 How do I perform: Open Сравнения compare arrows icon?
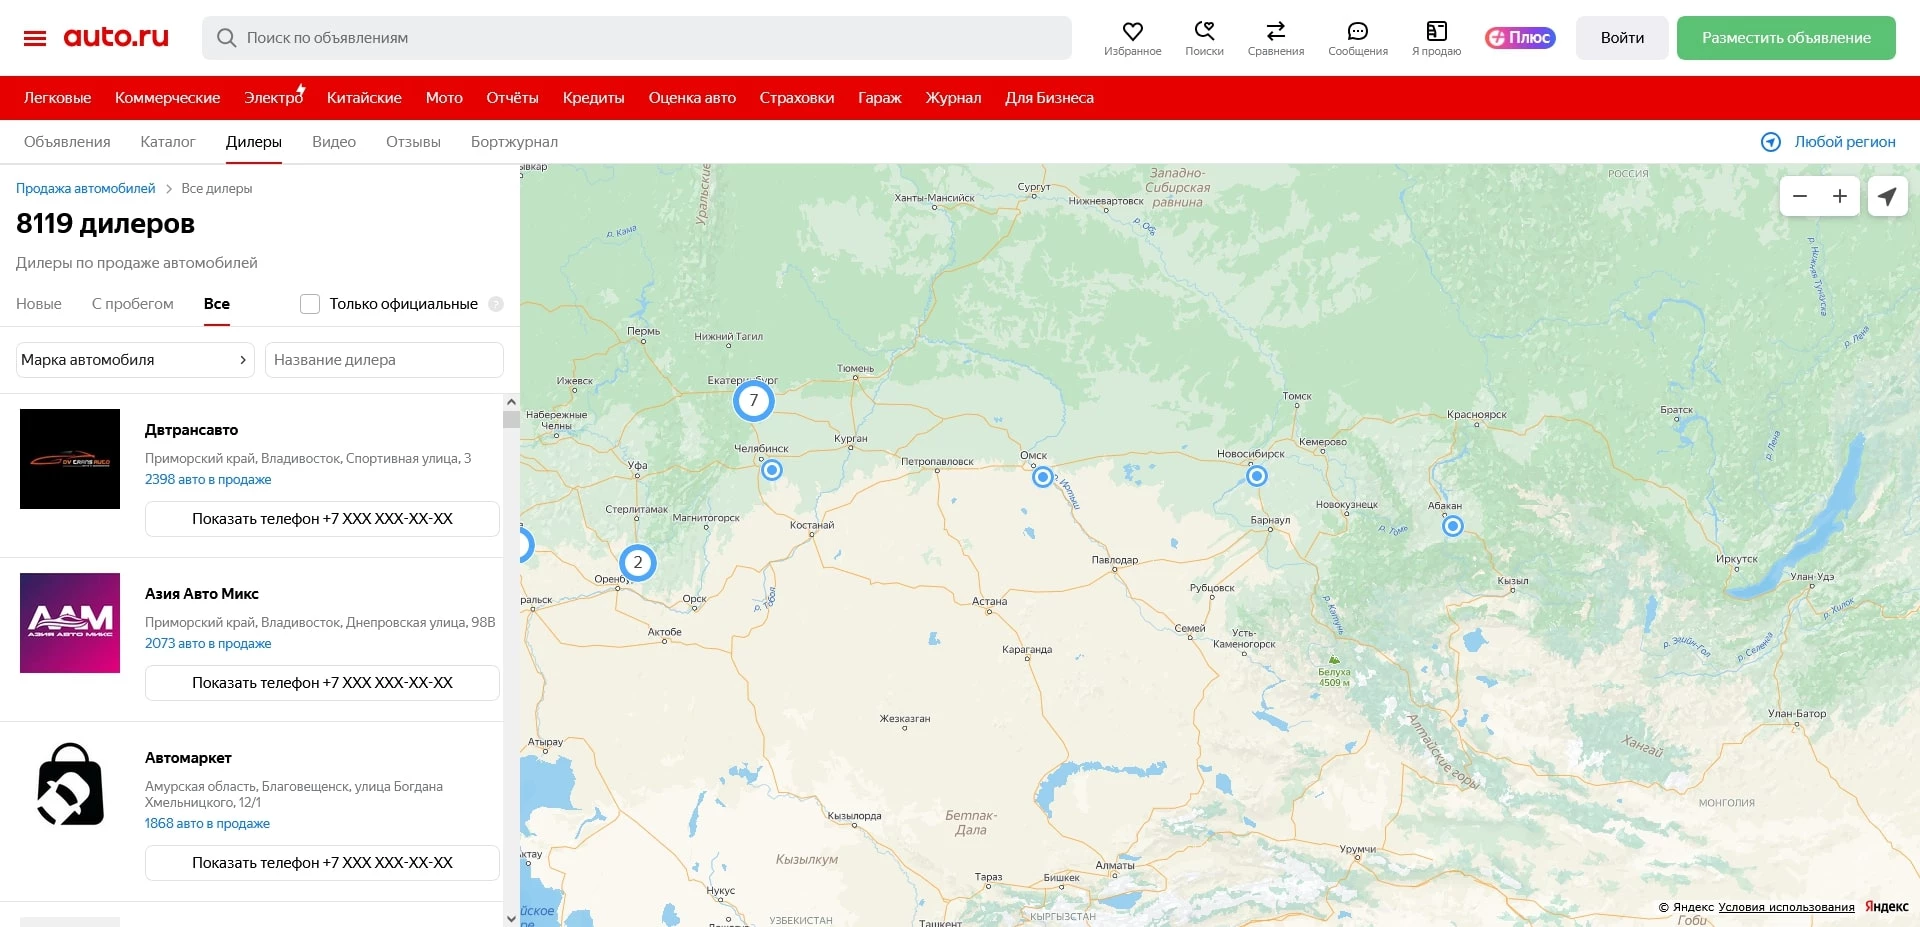[1275, 32]
